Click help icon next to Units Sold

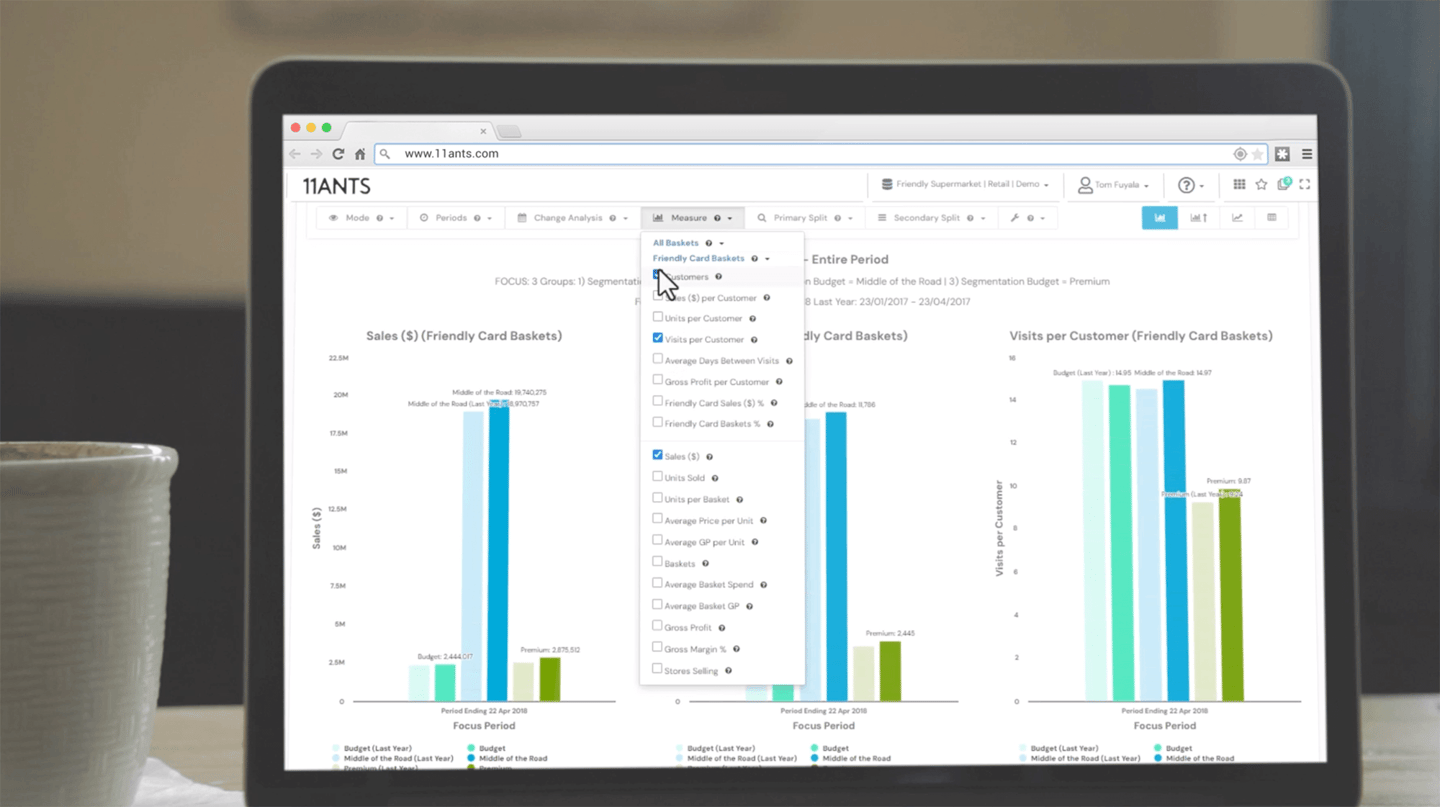pyautogui.click(x=715, y=478)
